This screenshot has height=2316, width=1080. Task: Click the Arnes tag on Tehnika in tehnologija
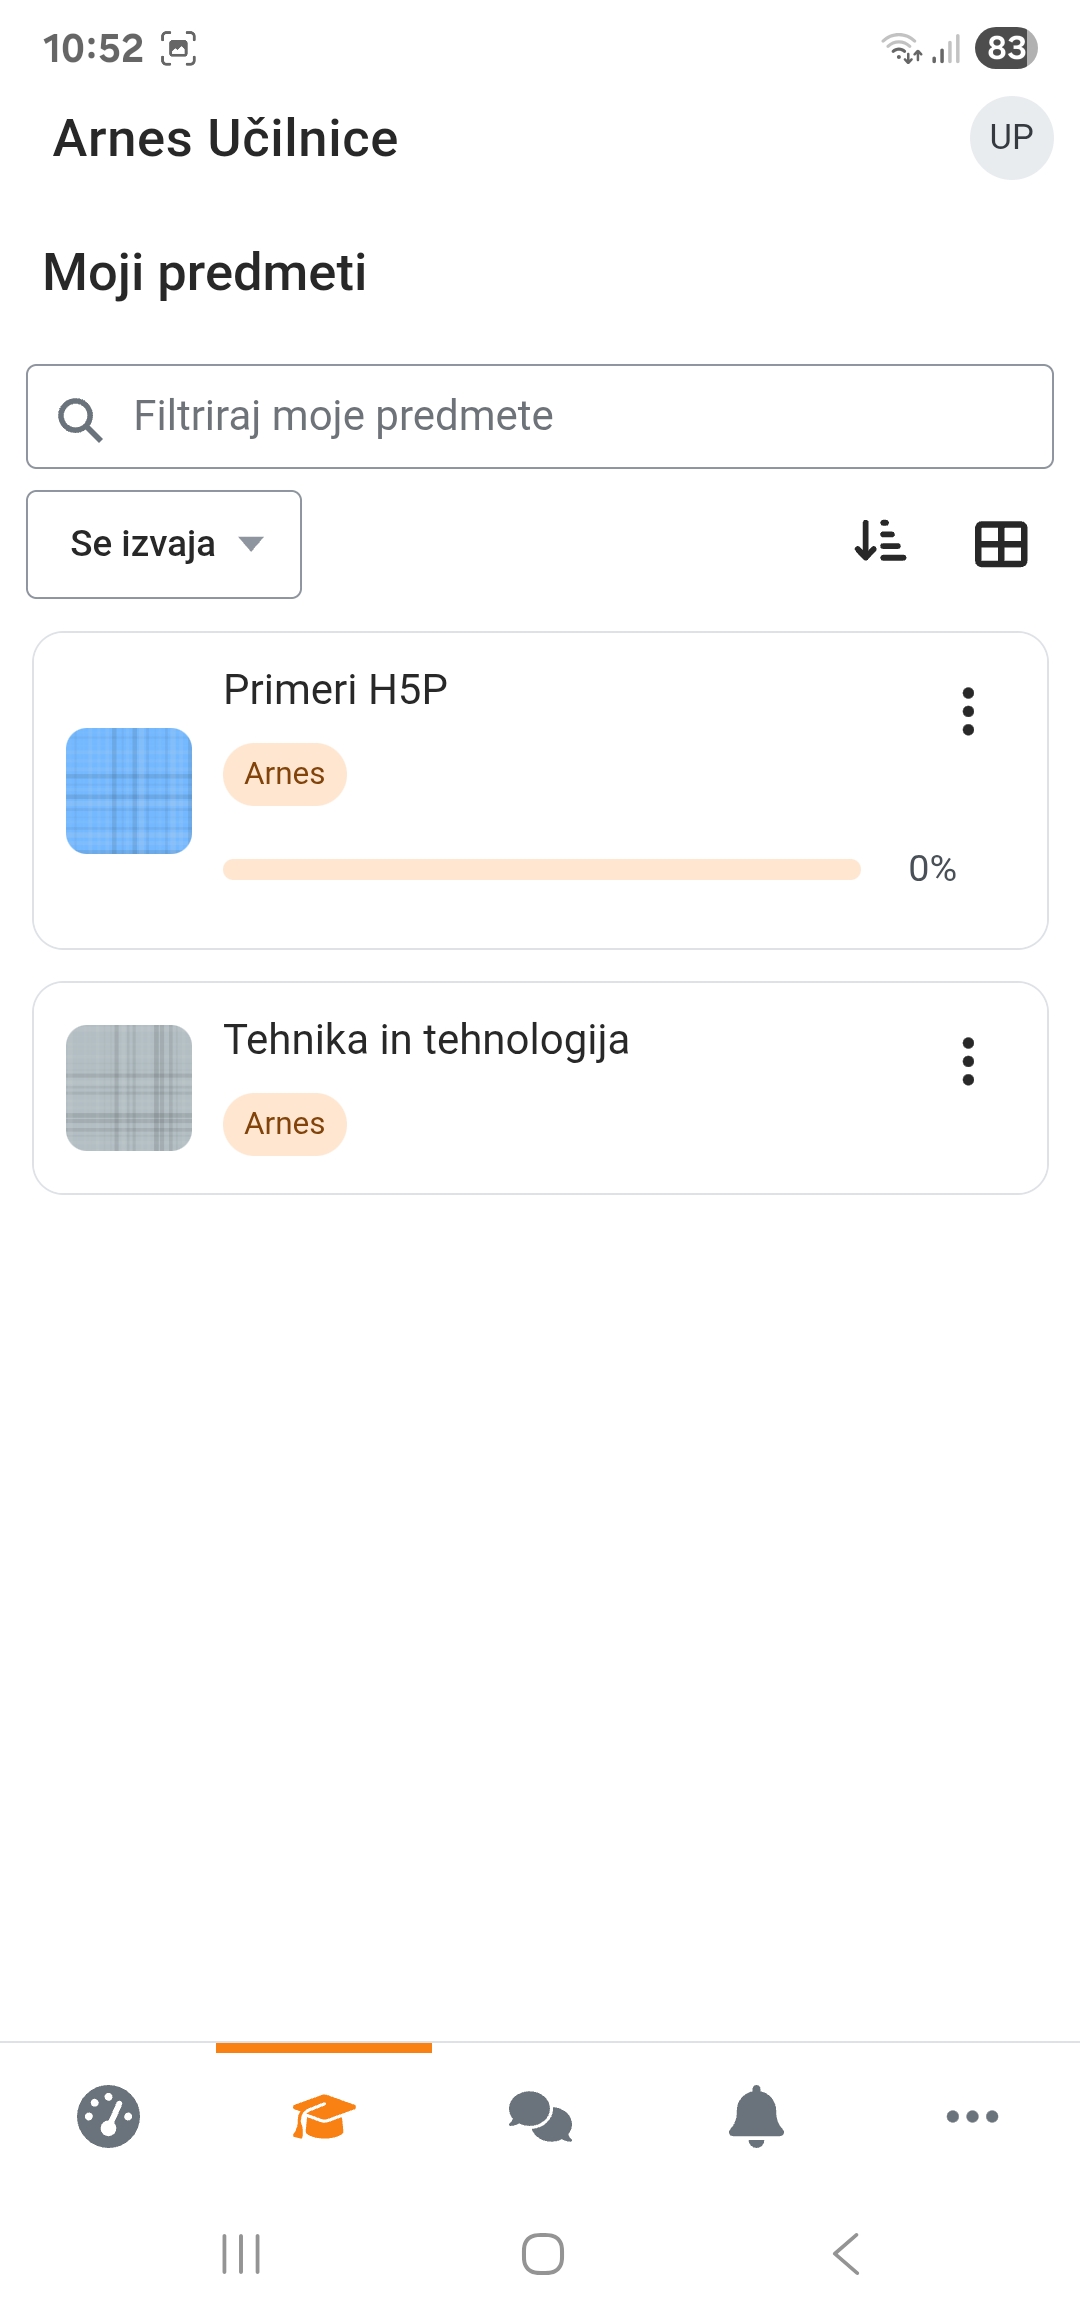point(285,1124)
